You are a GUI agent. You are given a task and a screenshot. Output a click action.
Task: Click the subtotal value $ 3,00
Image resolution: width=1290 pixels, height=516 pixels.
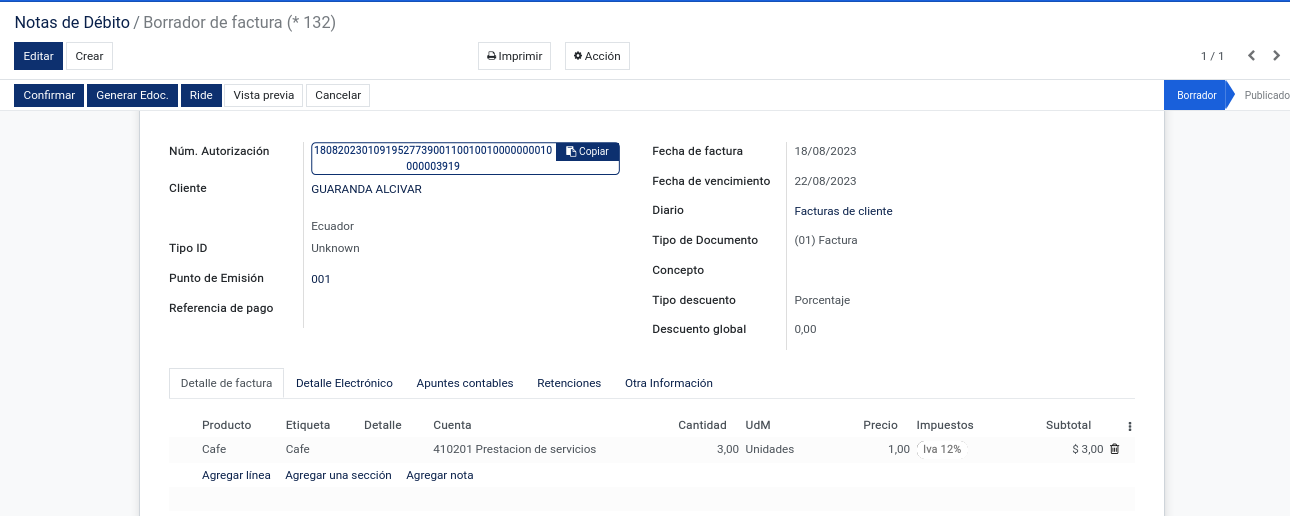point(1088,449)
